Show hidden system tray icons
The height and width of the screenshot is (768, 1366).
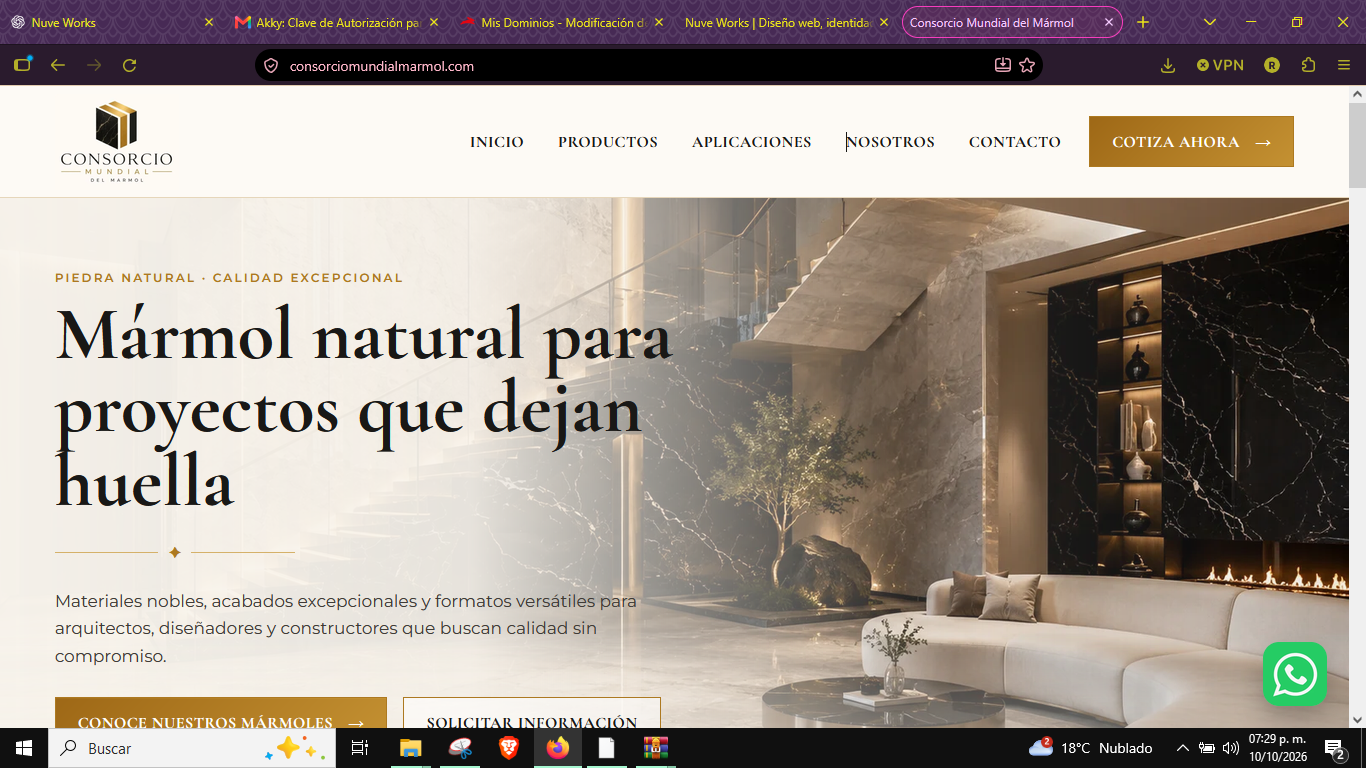pyautogui.click(x=1182, y=748)
